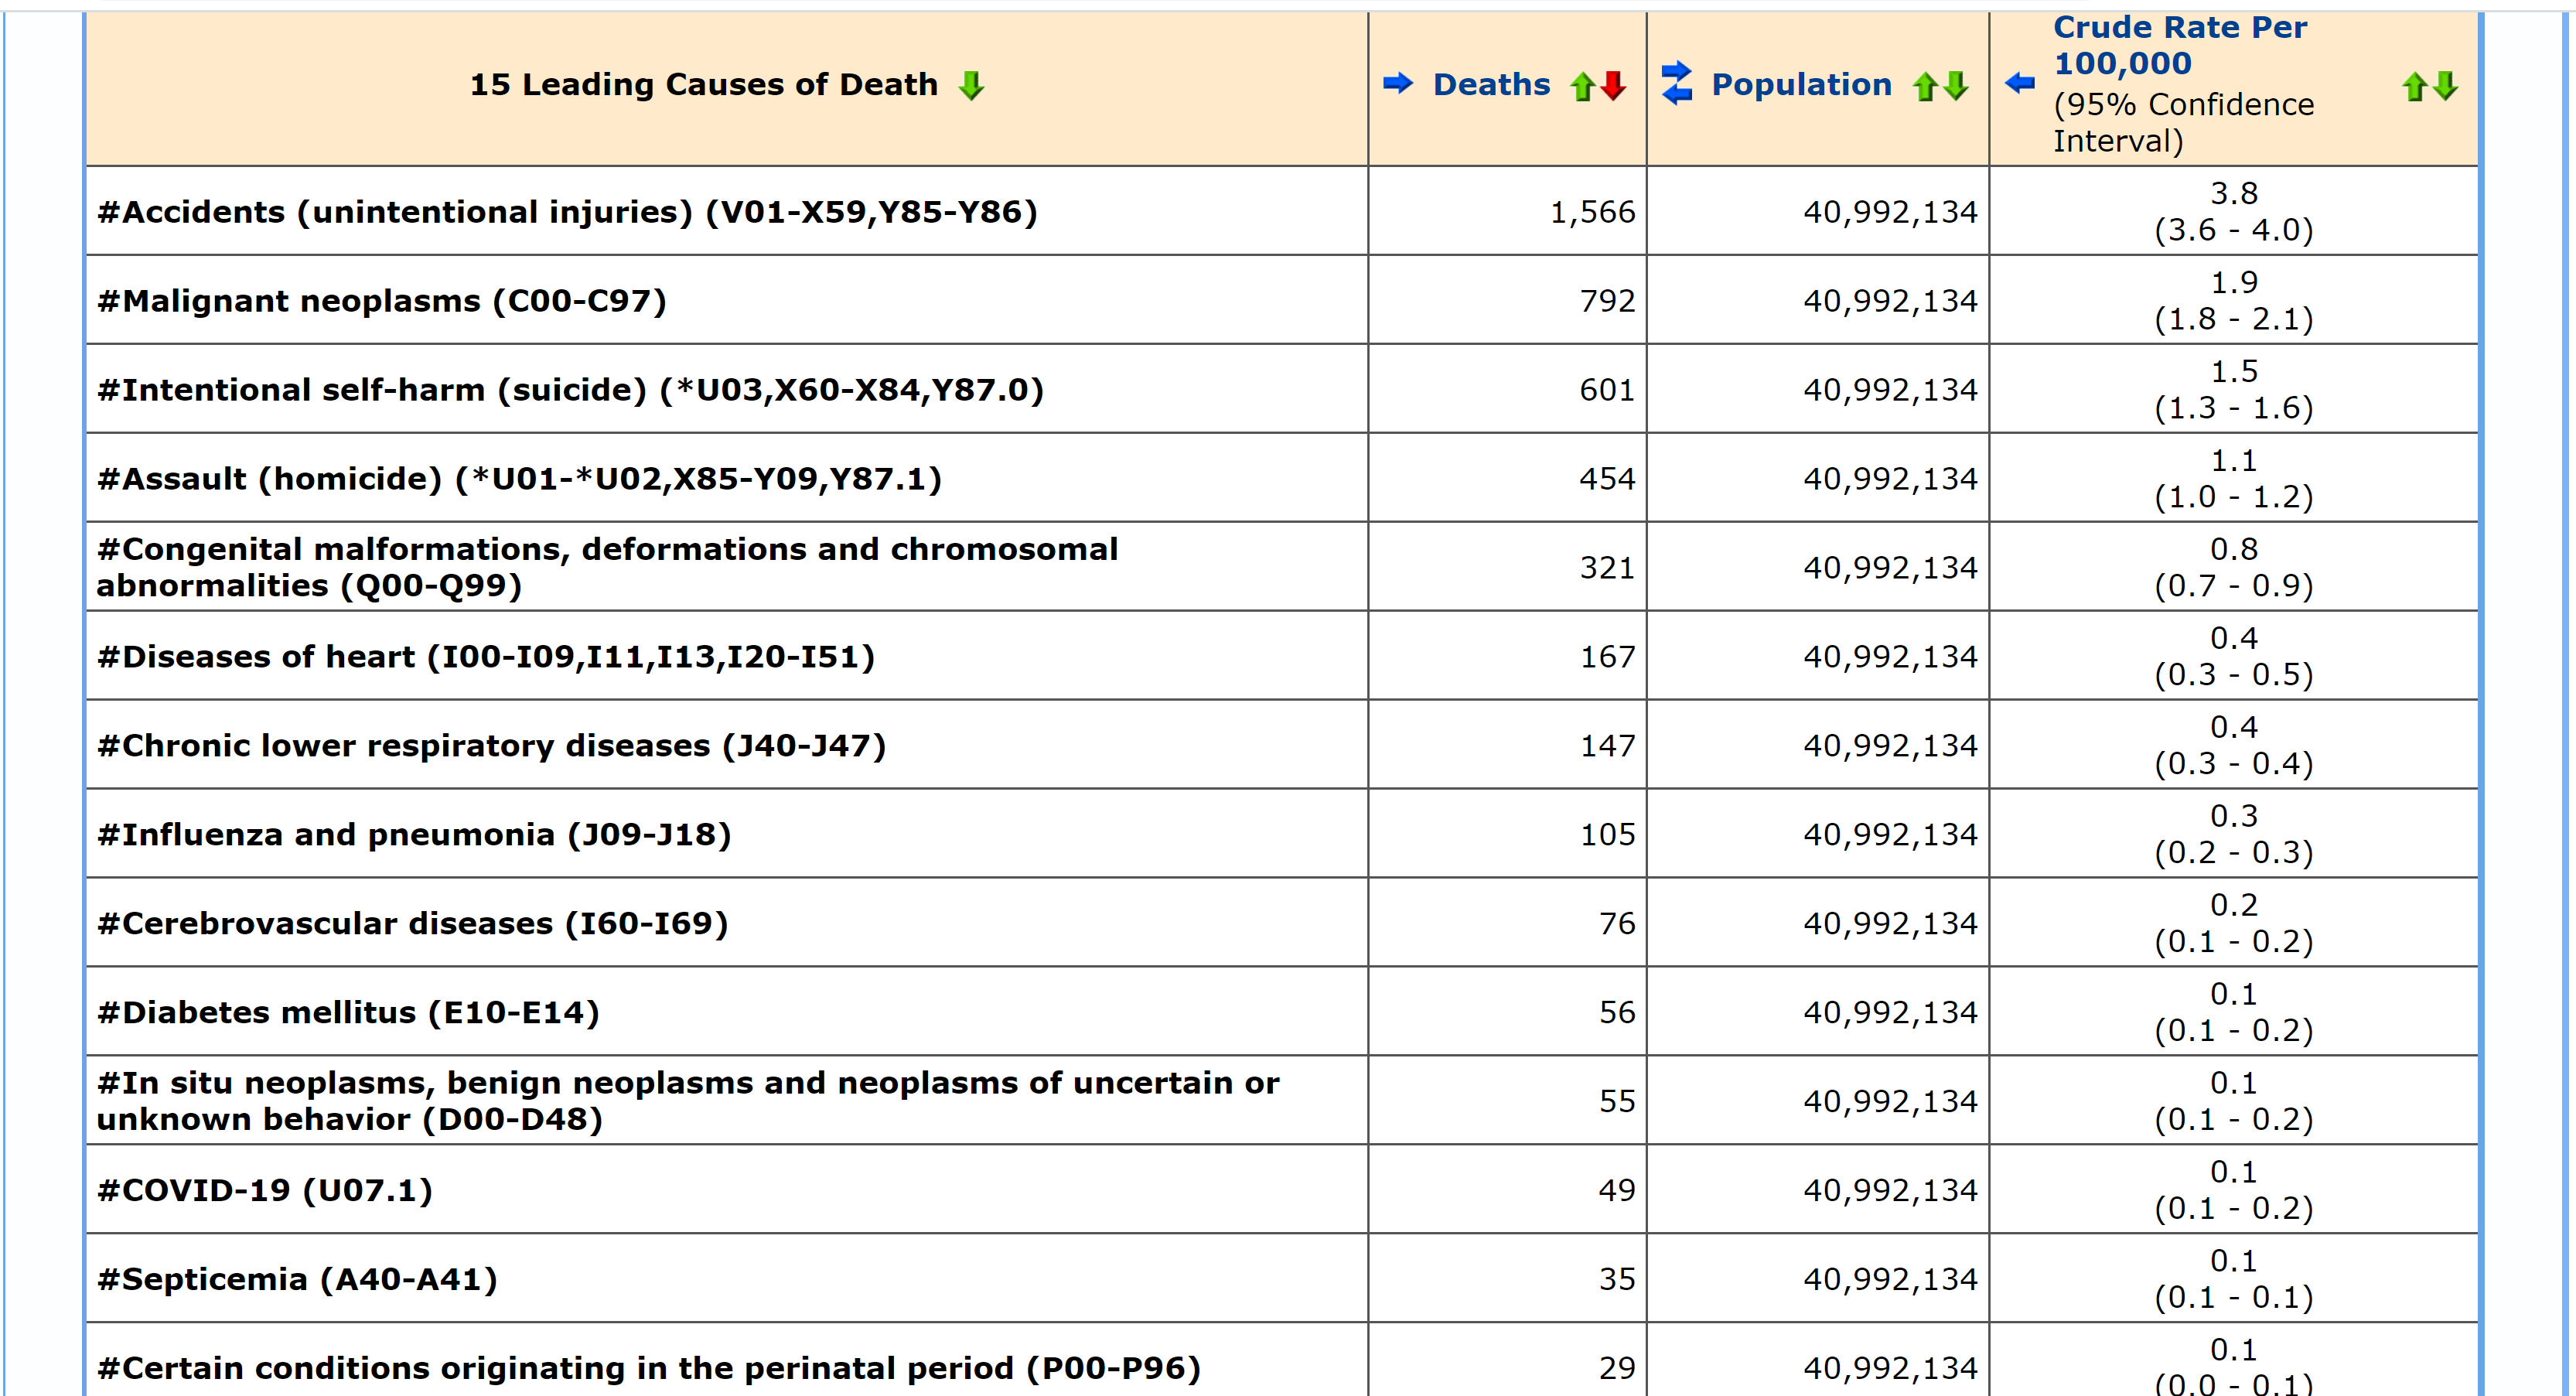Sort Crude Rate ascending with up arrow

tap(2414, 87)
